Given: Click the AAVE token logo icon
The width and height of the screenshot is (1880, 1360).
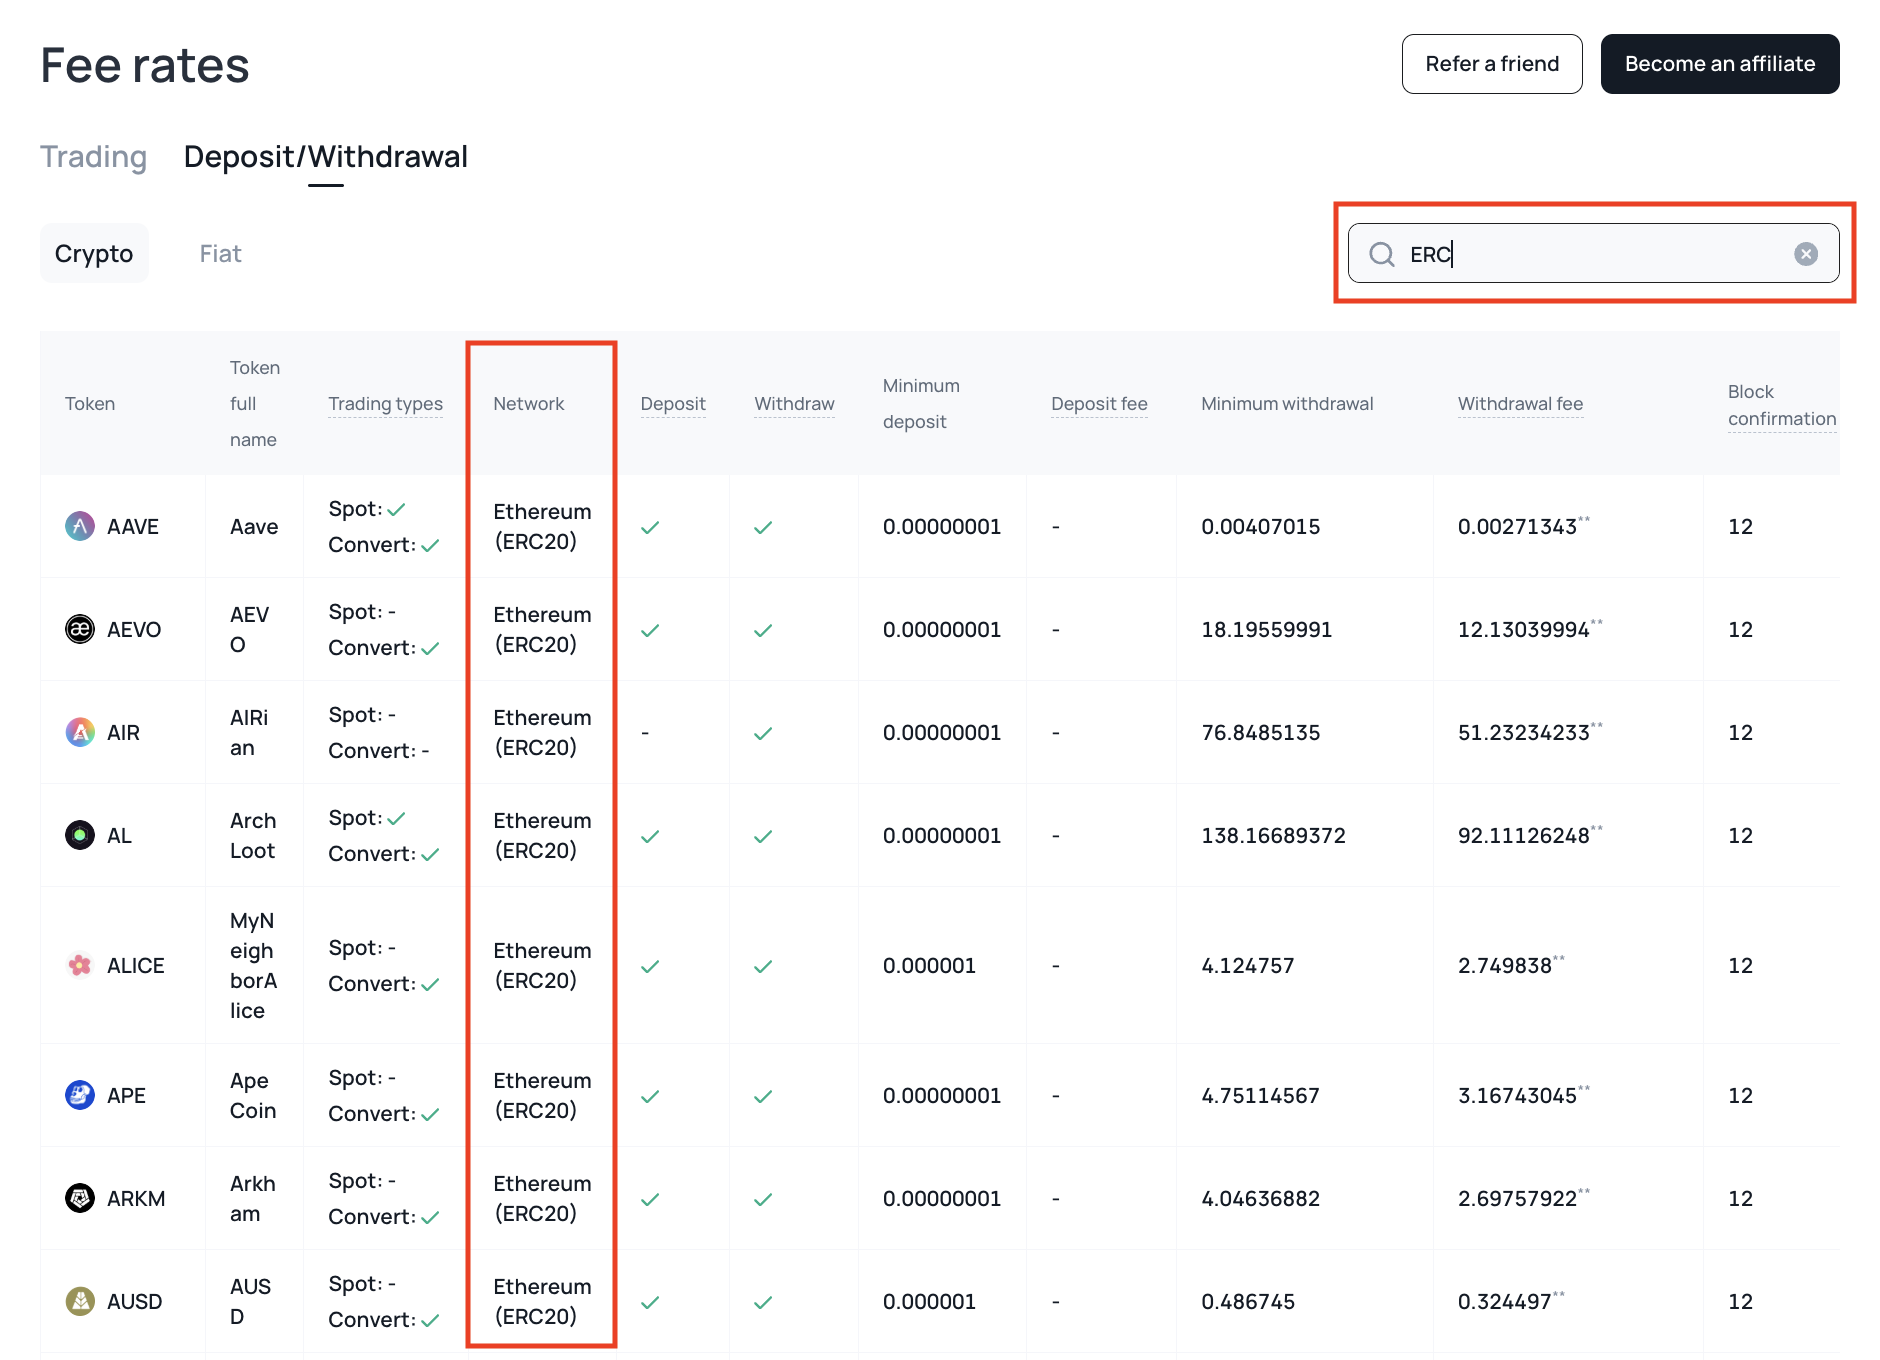Looking at the screenshot, I should click(x=80, y=526).
